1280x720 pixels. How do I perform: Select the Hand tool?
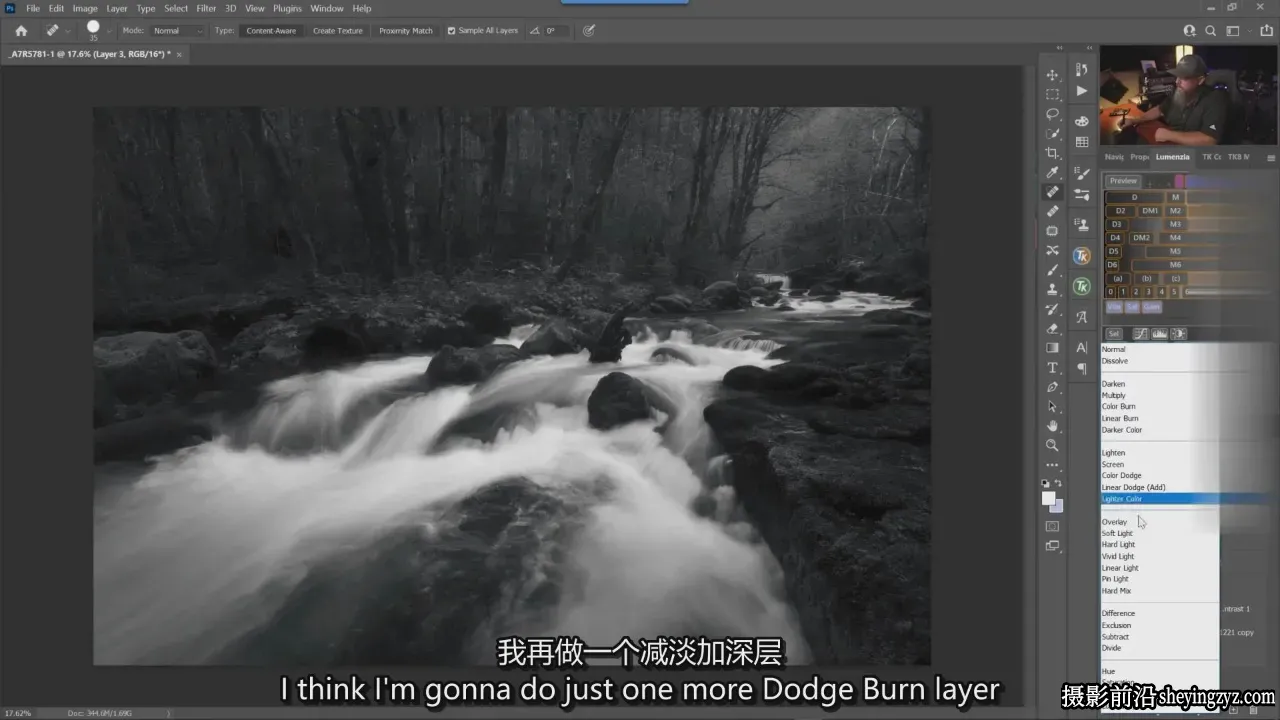pyautogui.click(x=1052, y=426)
